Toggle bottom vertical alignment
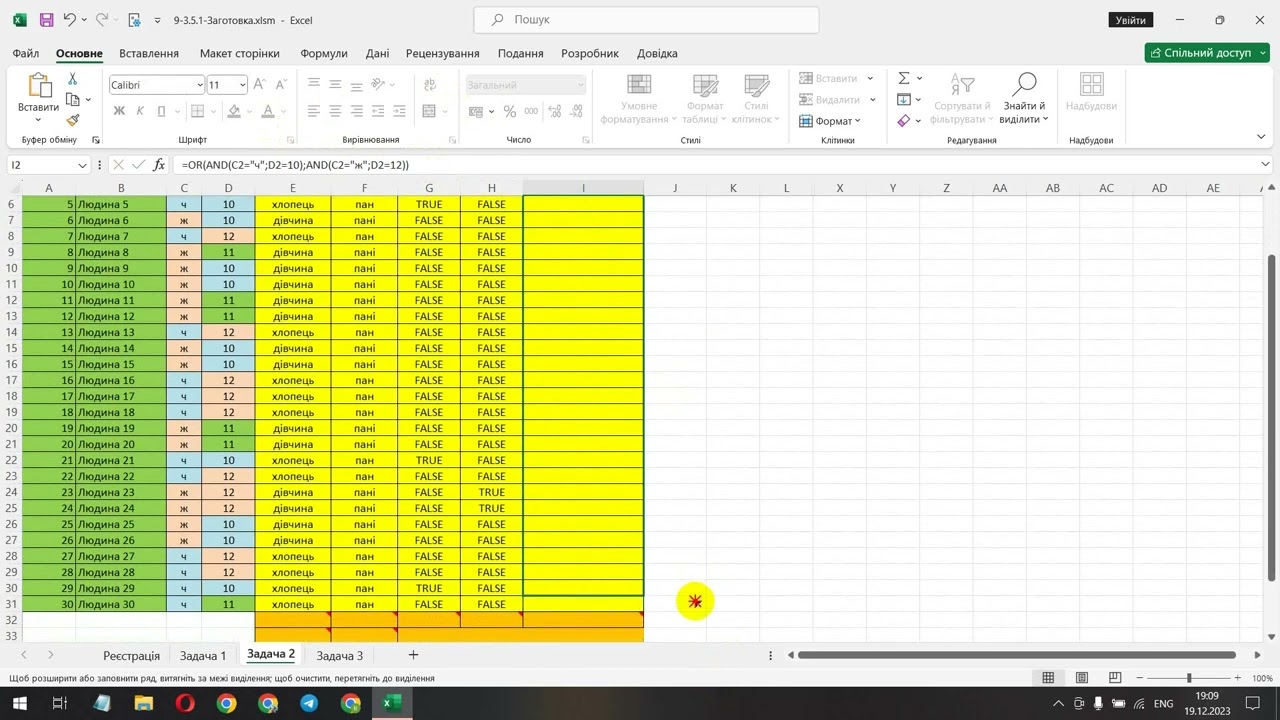Screen dimensions: 1280x720 coord(355,85)
